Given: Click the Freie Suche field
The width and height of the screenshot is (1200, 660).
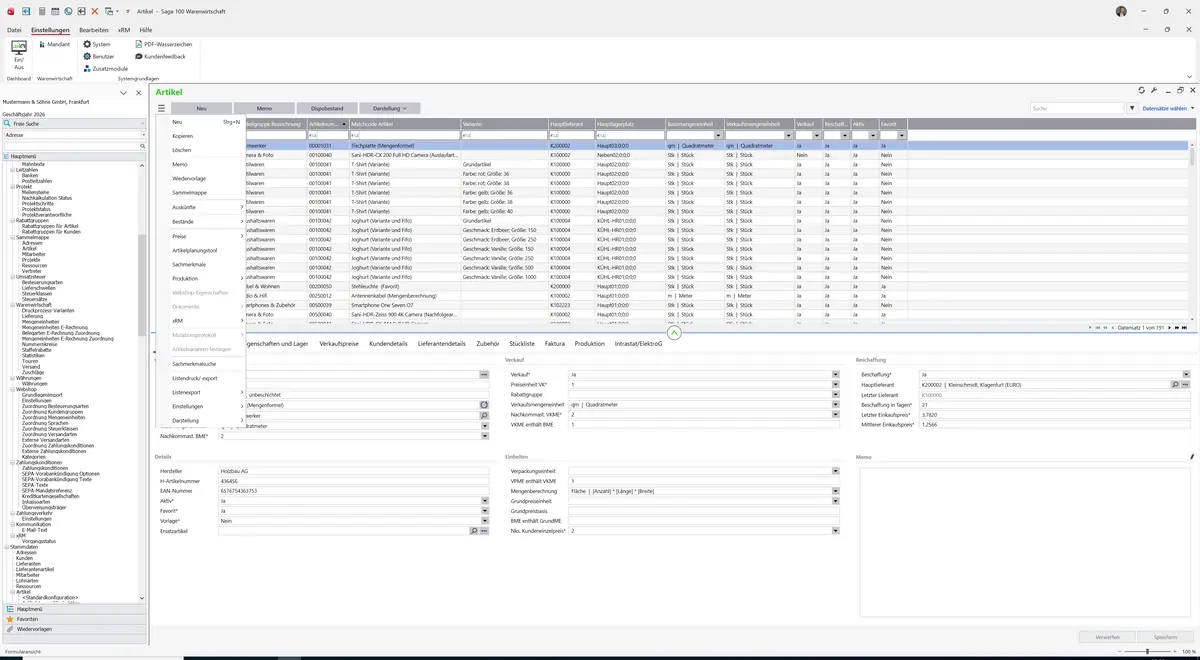Looking at the screenshot, I should [72, 124].
